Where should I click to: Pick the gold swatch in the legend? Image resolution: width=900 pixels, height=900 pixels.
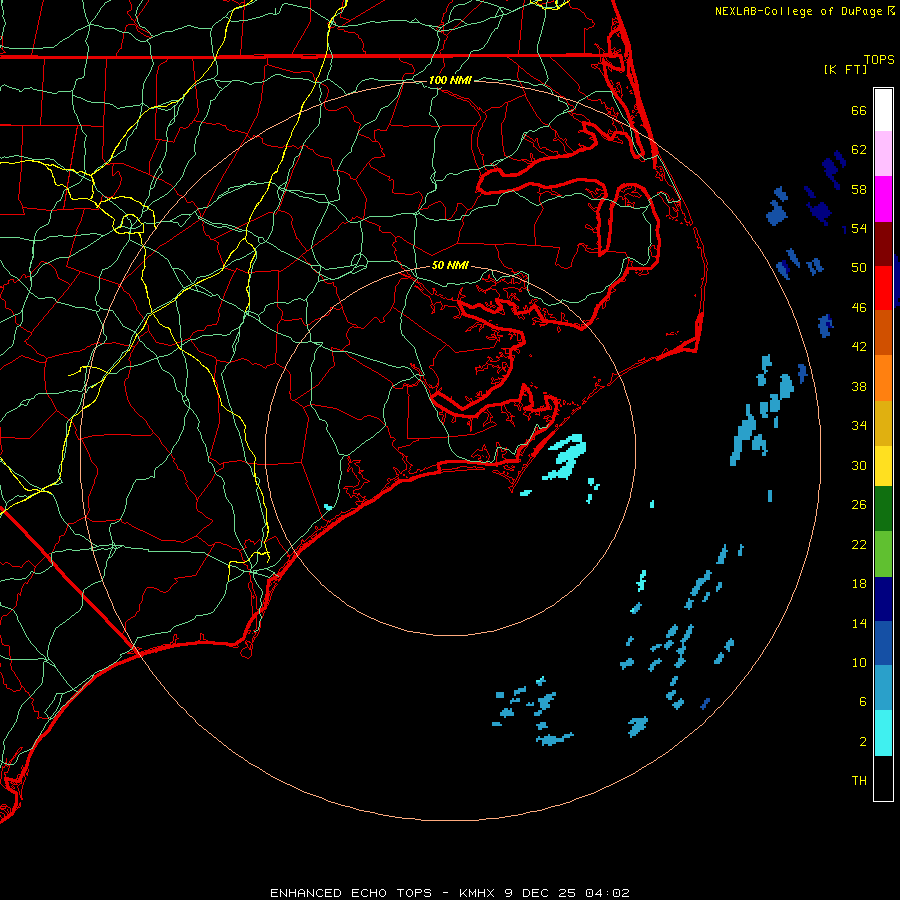(x=883, y=423)
